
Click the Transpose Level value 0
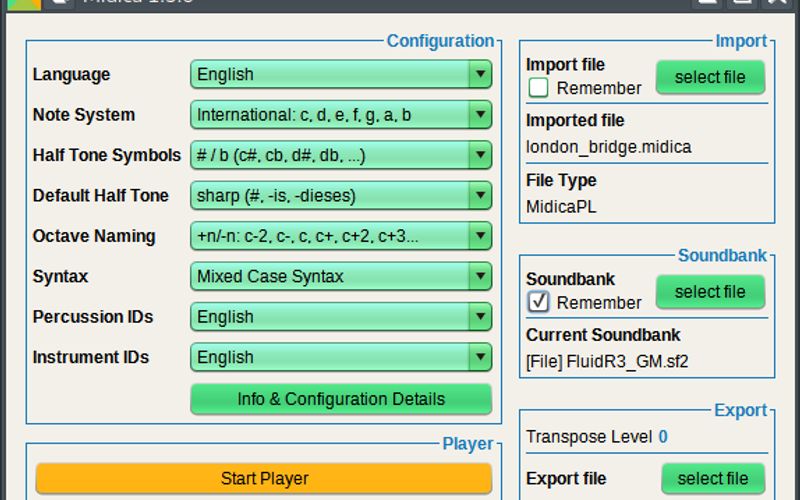pos(663,437)
